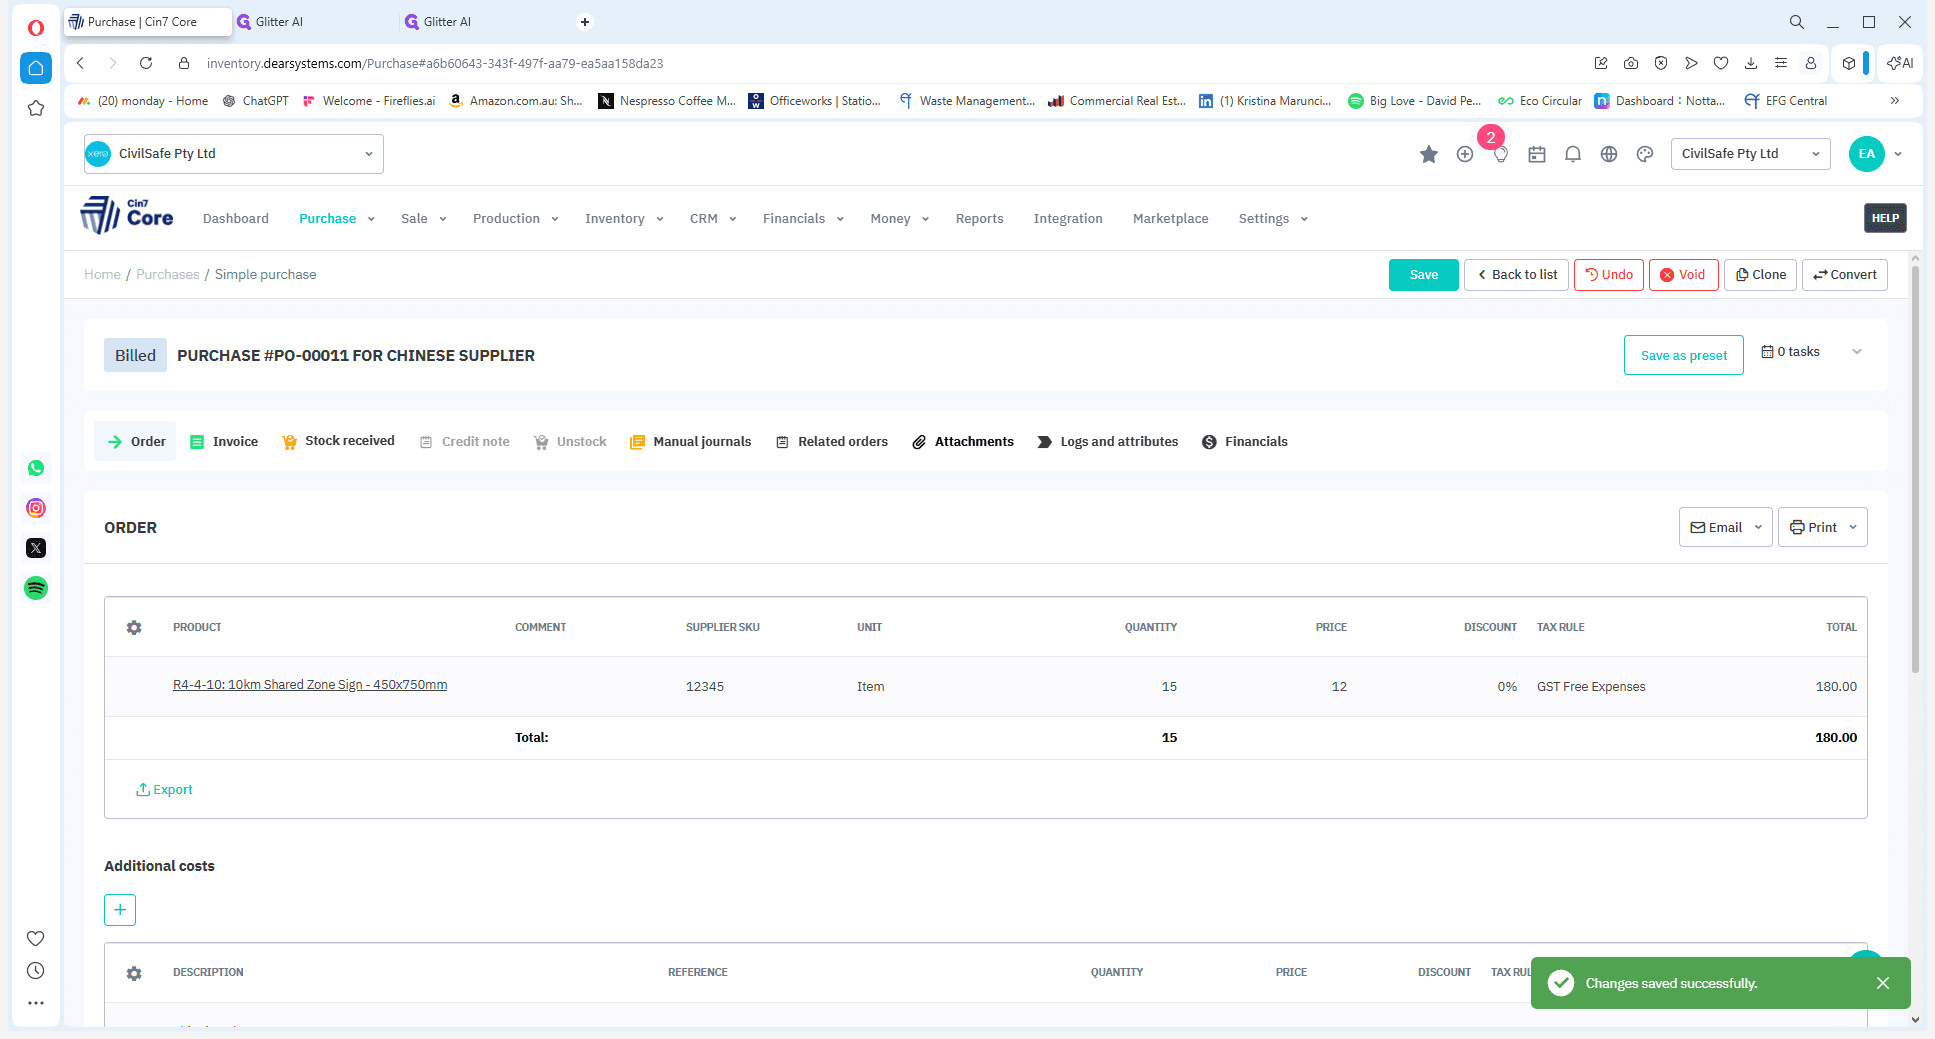Expand the CivilSafe Pty Ltd organisation dropdown on left
1935x1039 pixels.
[234, 153]
